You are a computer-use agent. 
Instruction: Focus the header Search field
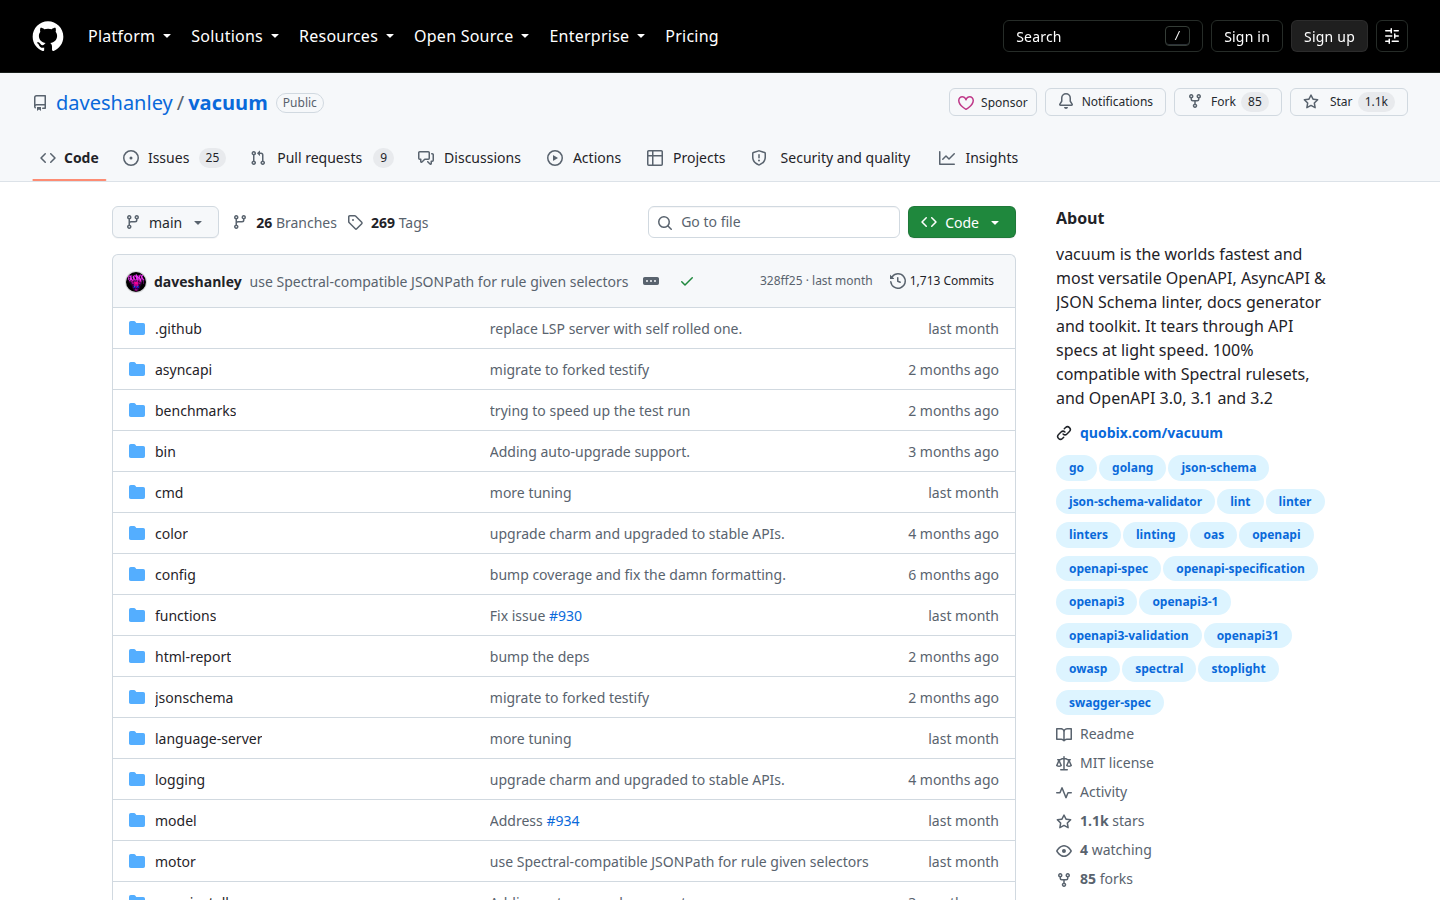click(1102, 36)
